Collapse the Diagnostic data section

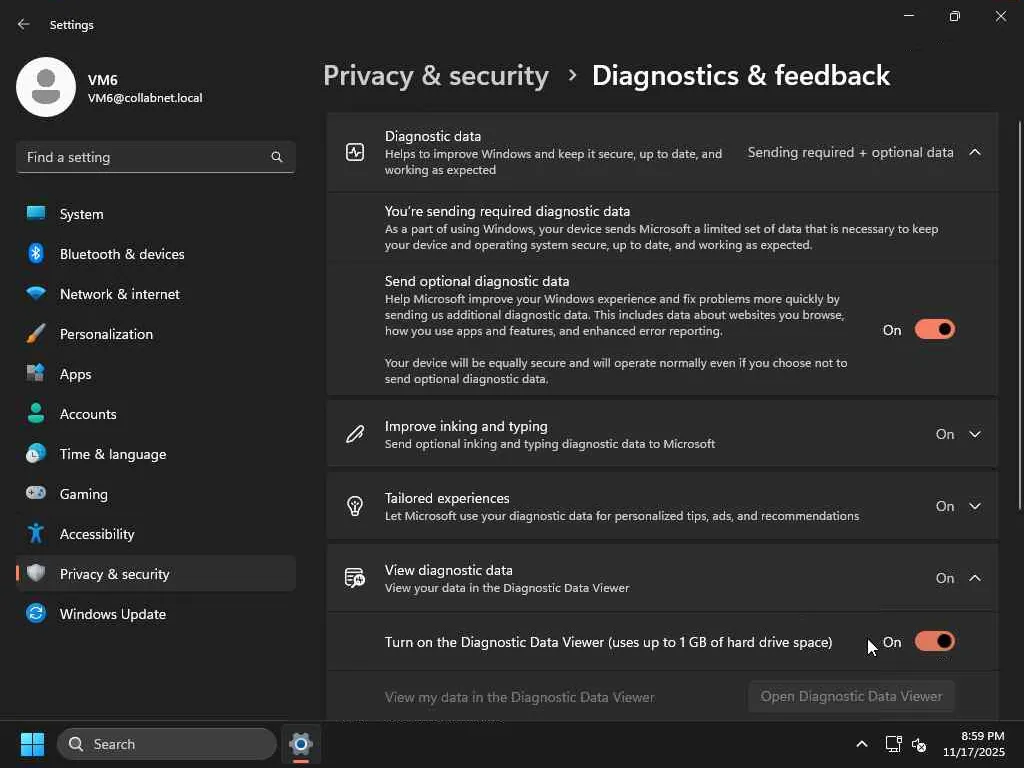pos(975,152)
